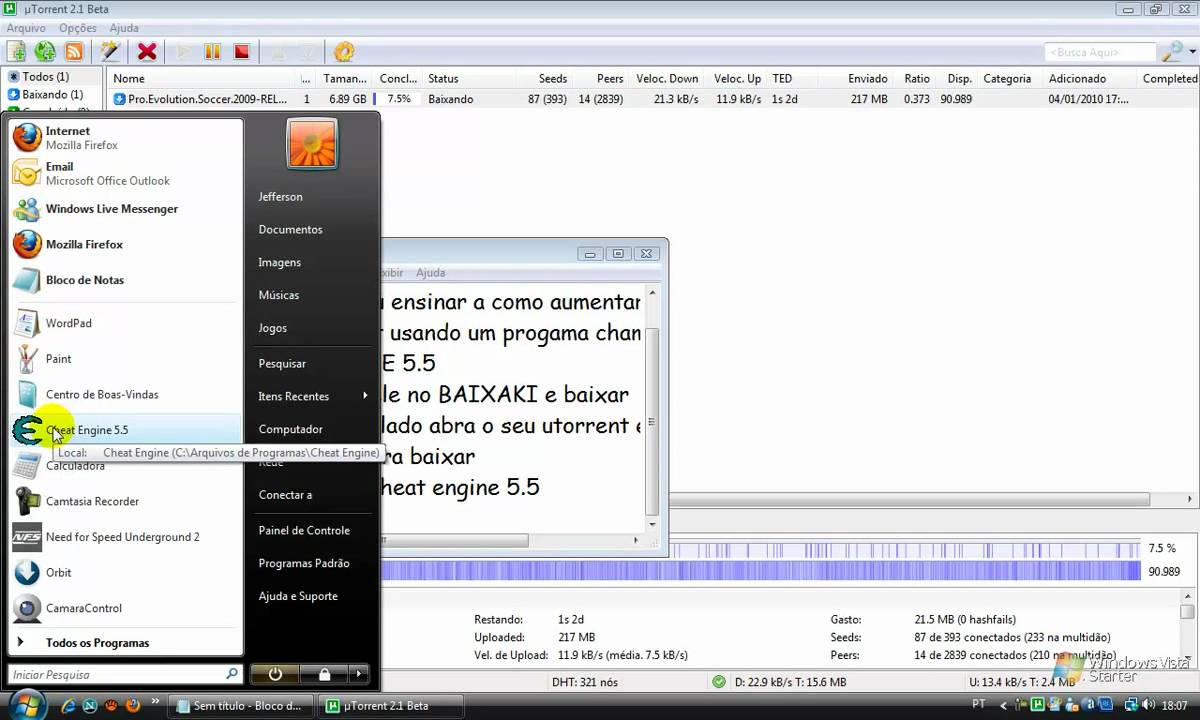Switch to Sem título - Bloco de Notas taskbar button
1200x720 pixels.
point(243,706)
